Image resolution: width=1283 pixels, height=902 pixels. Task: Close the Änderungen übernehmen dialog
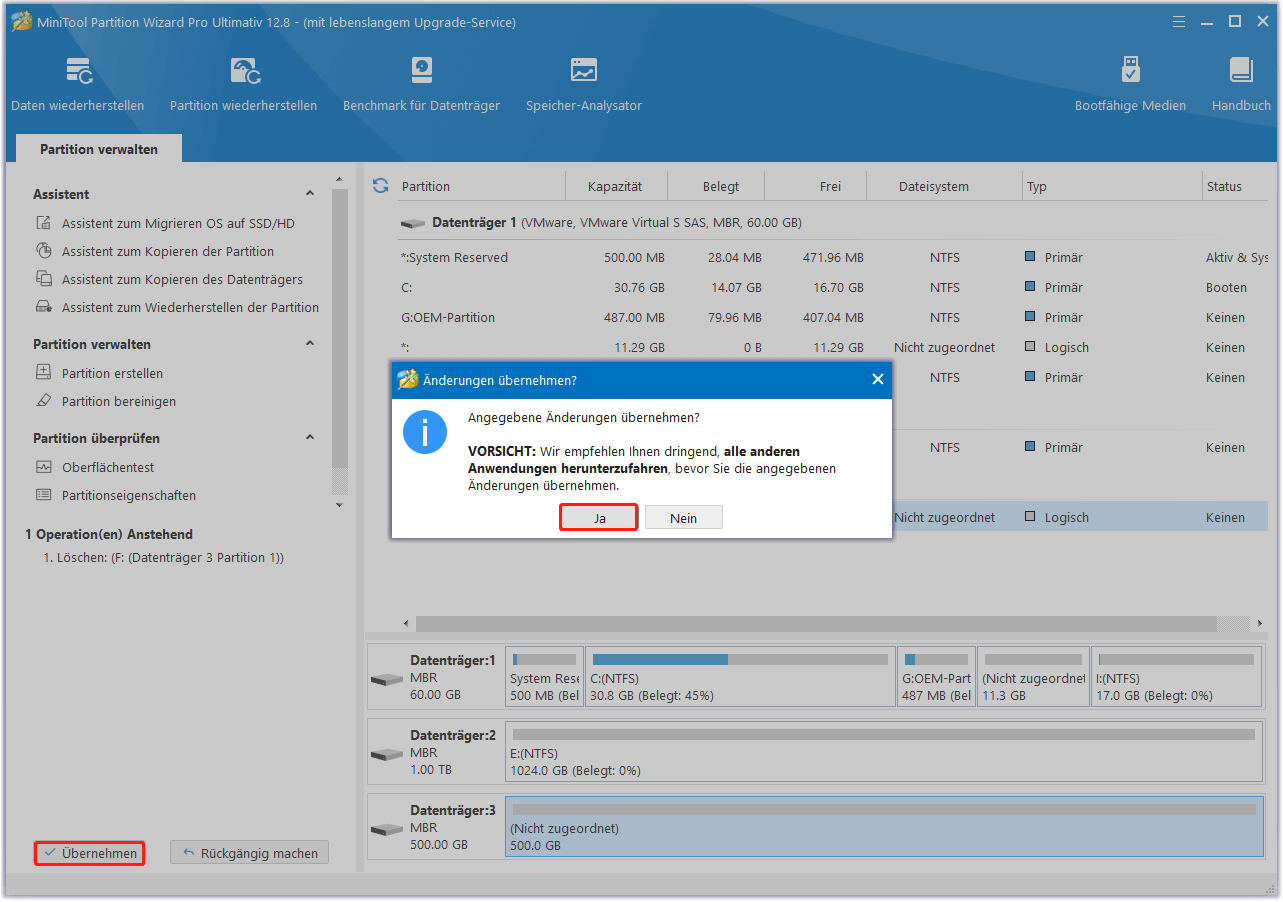(x=877, y=380)
